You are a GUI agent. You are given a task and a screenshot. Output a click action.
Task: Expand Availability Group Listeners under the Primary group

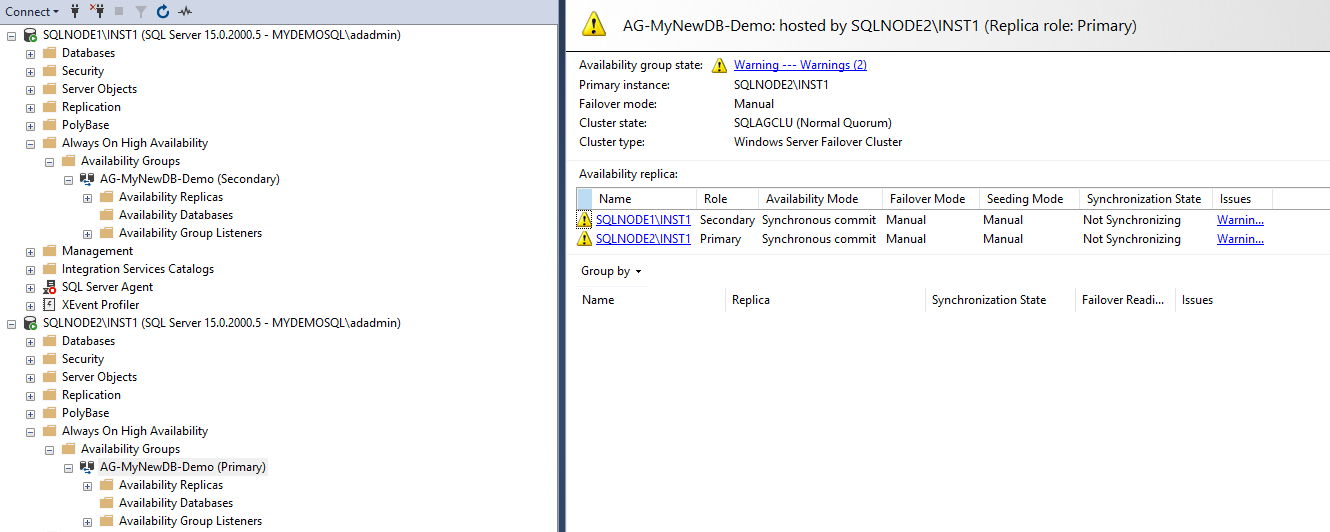pos(87,521)
